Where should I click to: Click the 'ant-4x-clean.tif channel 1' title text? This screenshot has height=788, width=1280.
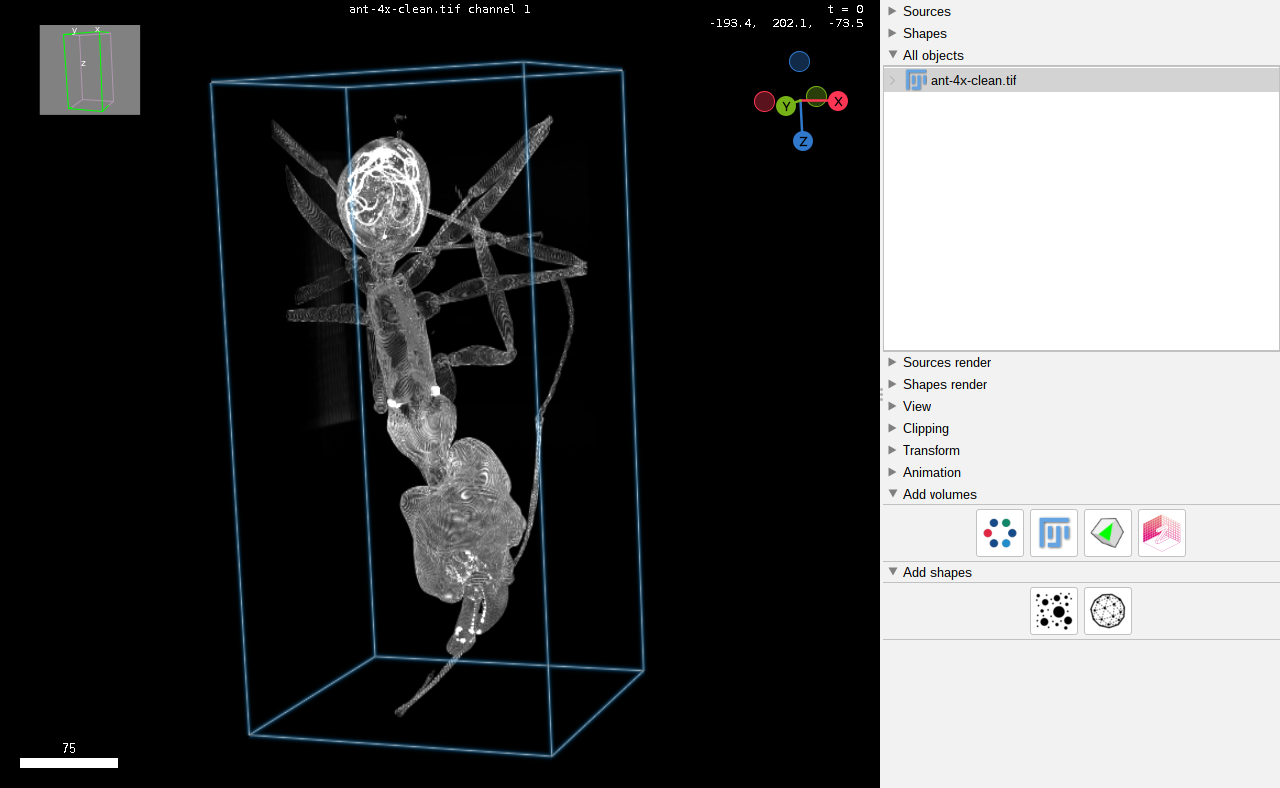[x=440, y=9]
